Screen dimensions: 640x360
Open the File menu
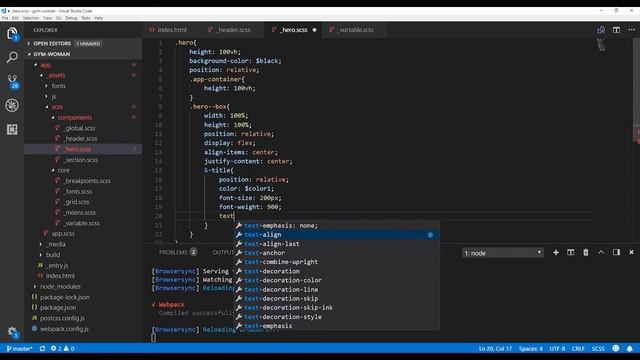(5, 18)
